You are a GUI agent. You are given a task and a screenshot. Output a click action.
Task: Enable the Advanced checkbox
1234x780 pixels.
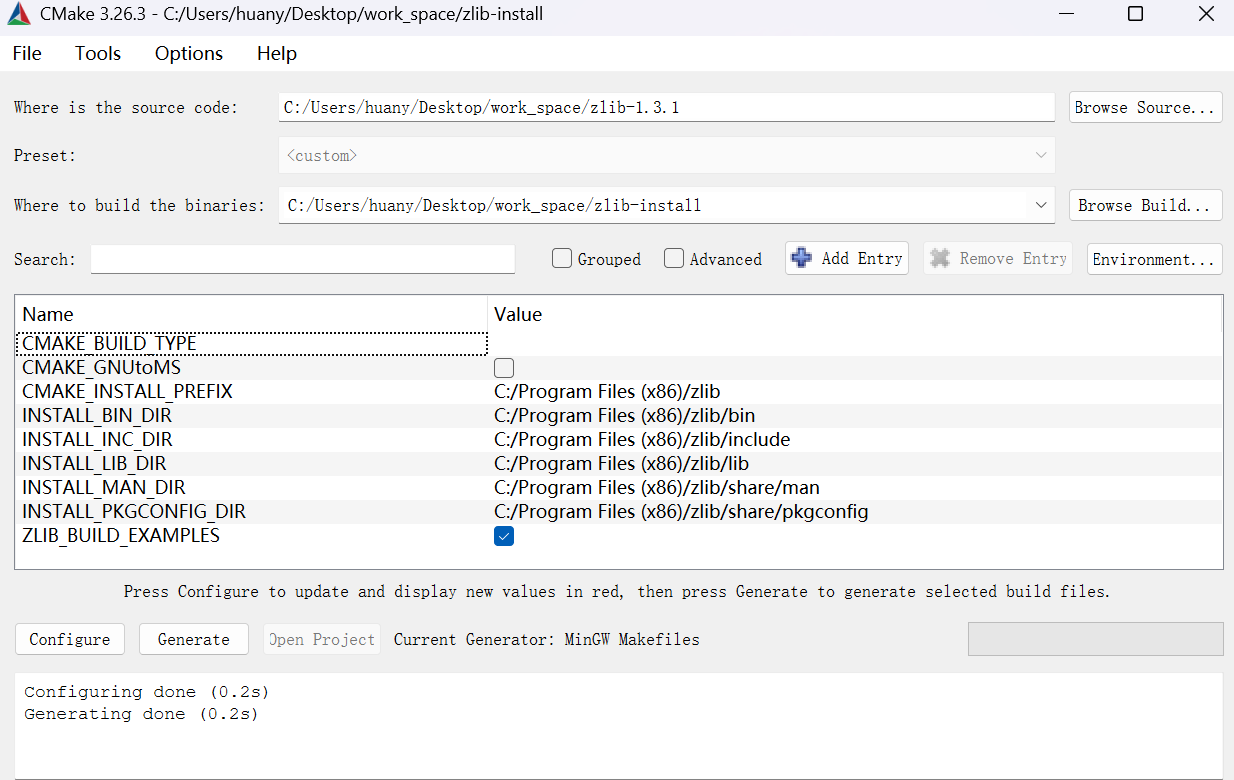(x=674, y=259)
